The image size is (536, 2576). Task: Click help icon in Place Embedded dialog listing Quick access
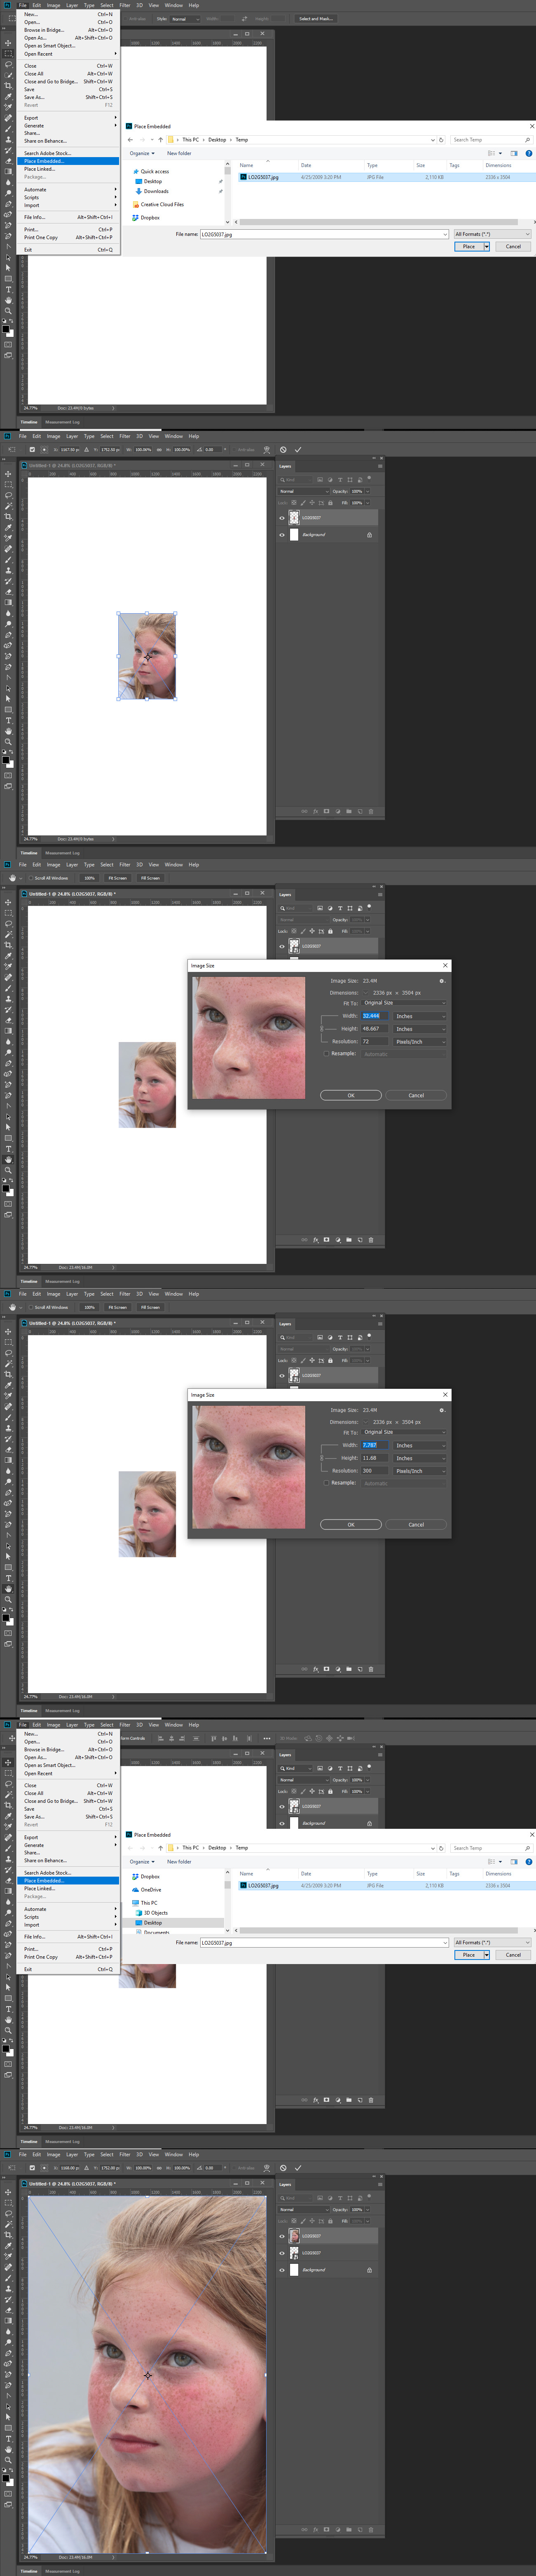point(528,153)
